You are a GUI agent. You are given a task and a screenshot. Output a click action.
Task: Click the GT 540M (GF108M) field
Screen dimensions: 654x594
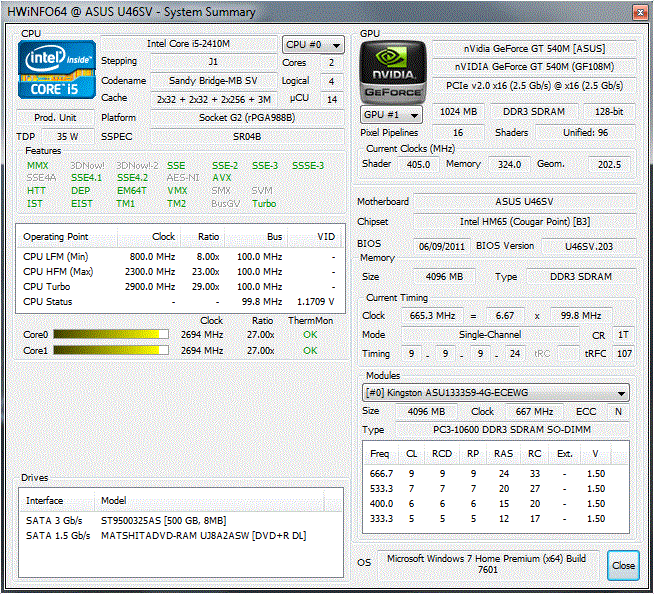pyautogui.click(x=534, y=67)
